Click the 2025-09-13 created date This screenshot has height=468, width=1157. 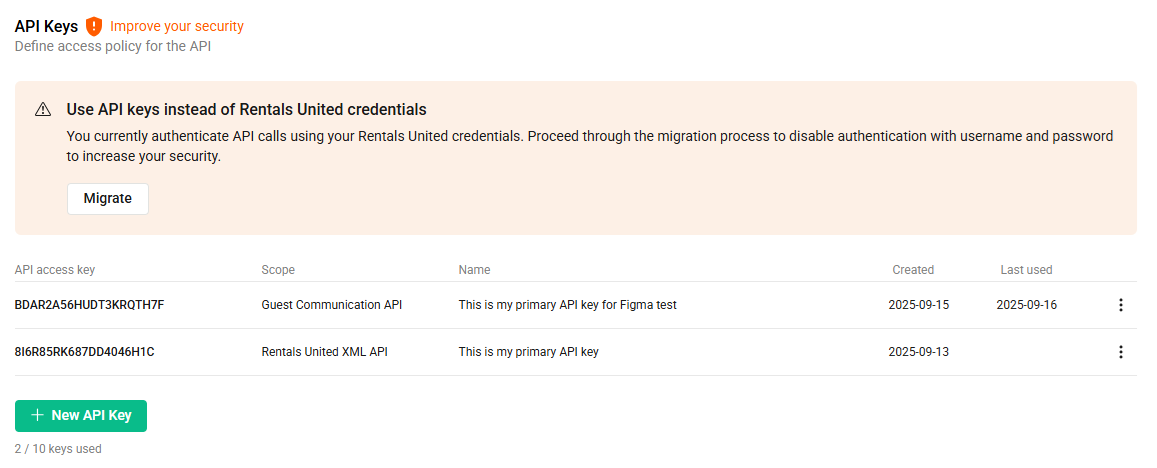pyautogui.click(x=918, y=352)
